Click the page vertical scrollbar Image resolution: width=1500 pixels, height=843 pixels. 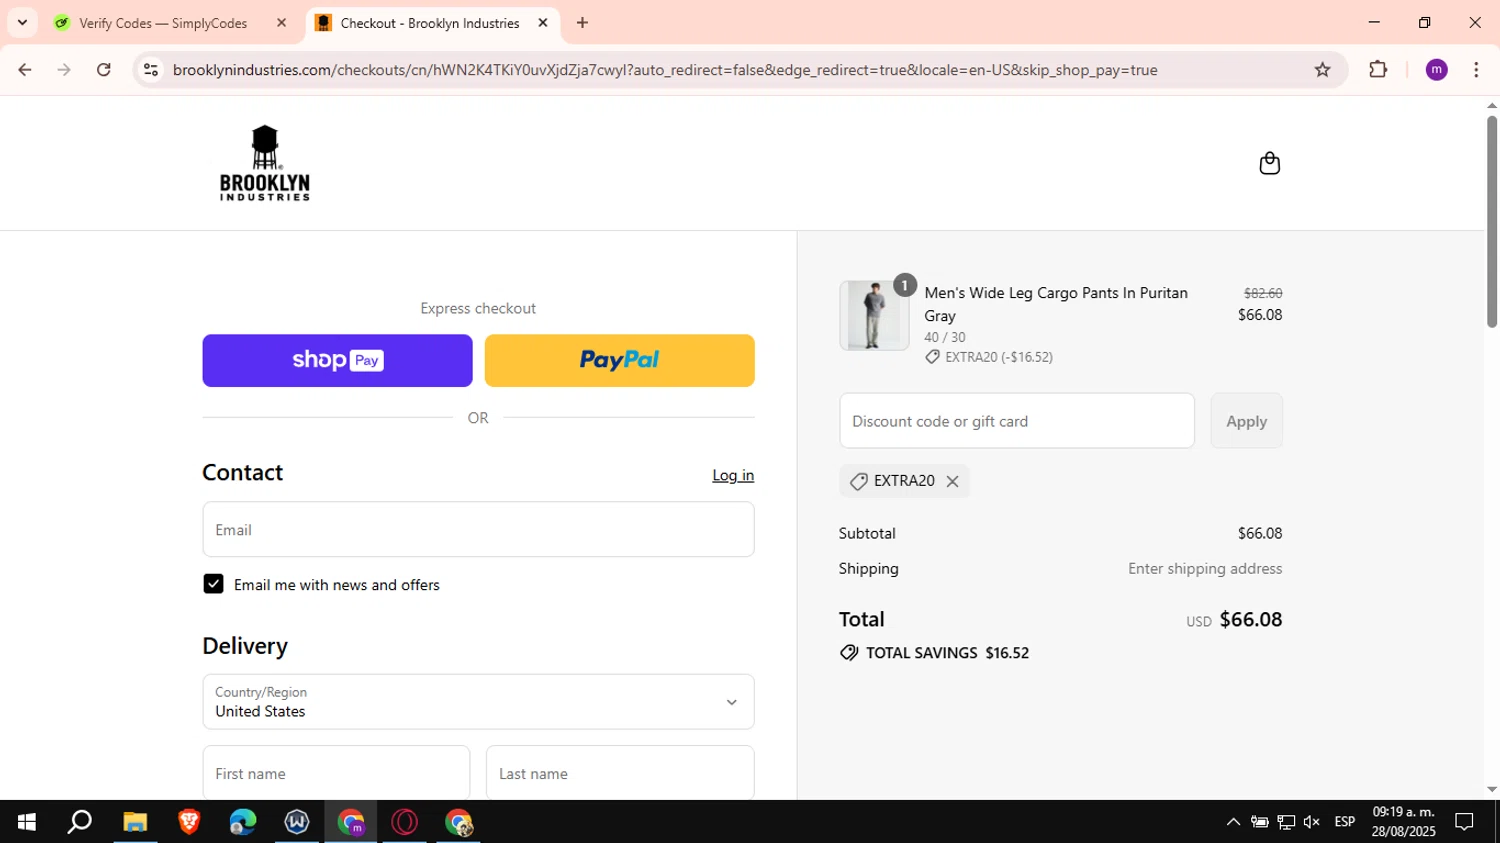pos(1492,222)
